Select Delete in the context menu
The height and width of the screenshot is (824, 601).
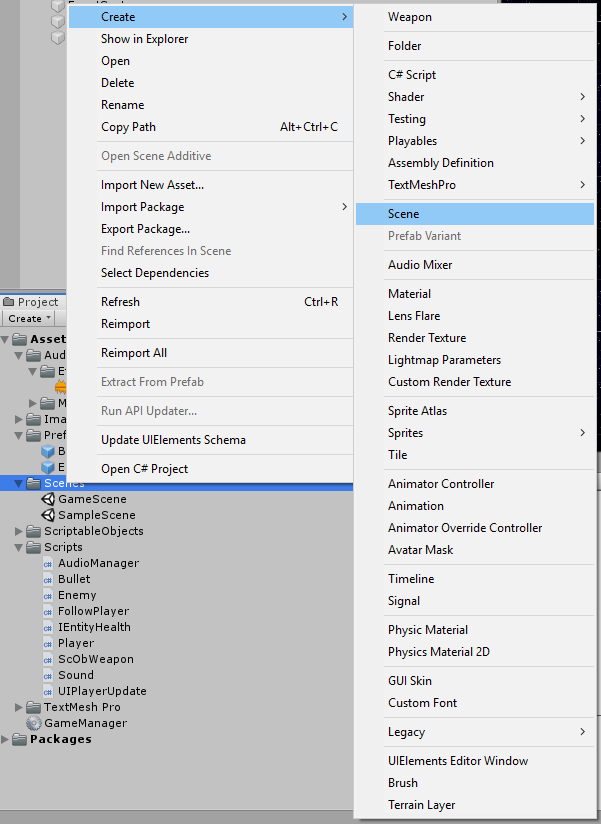pos(211,83)
